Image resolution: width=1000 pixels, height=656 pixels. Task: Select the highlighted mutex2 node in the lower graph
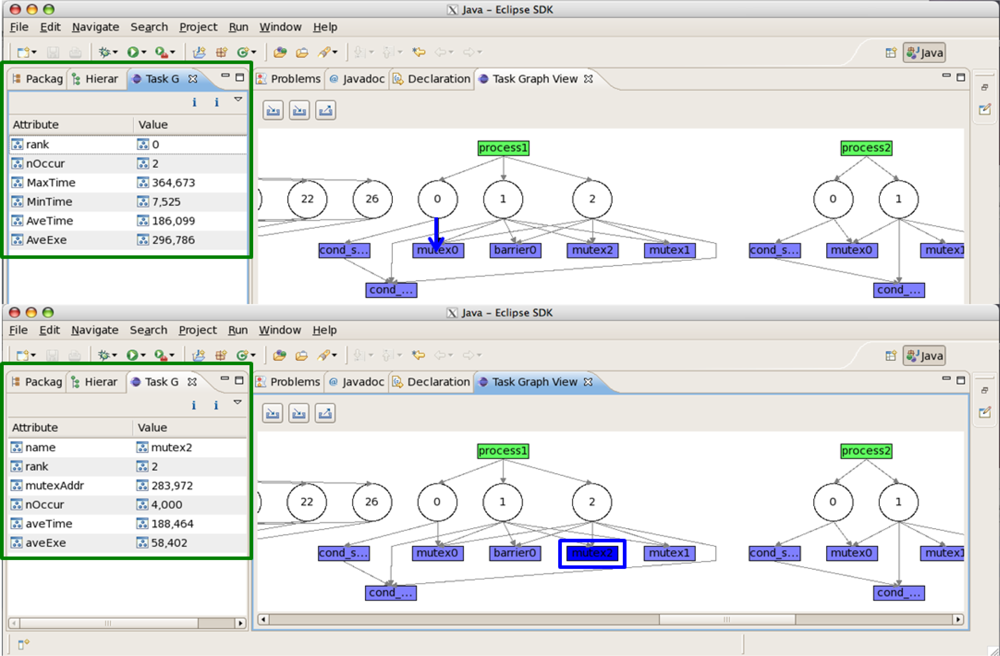point(592,553)
